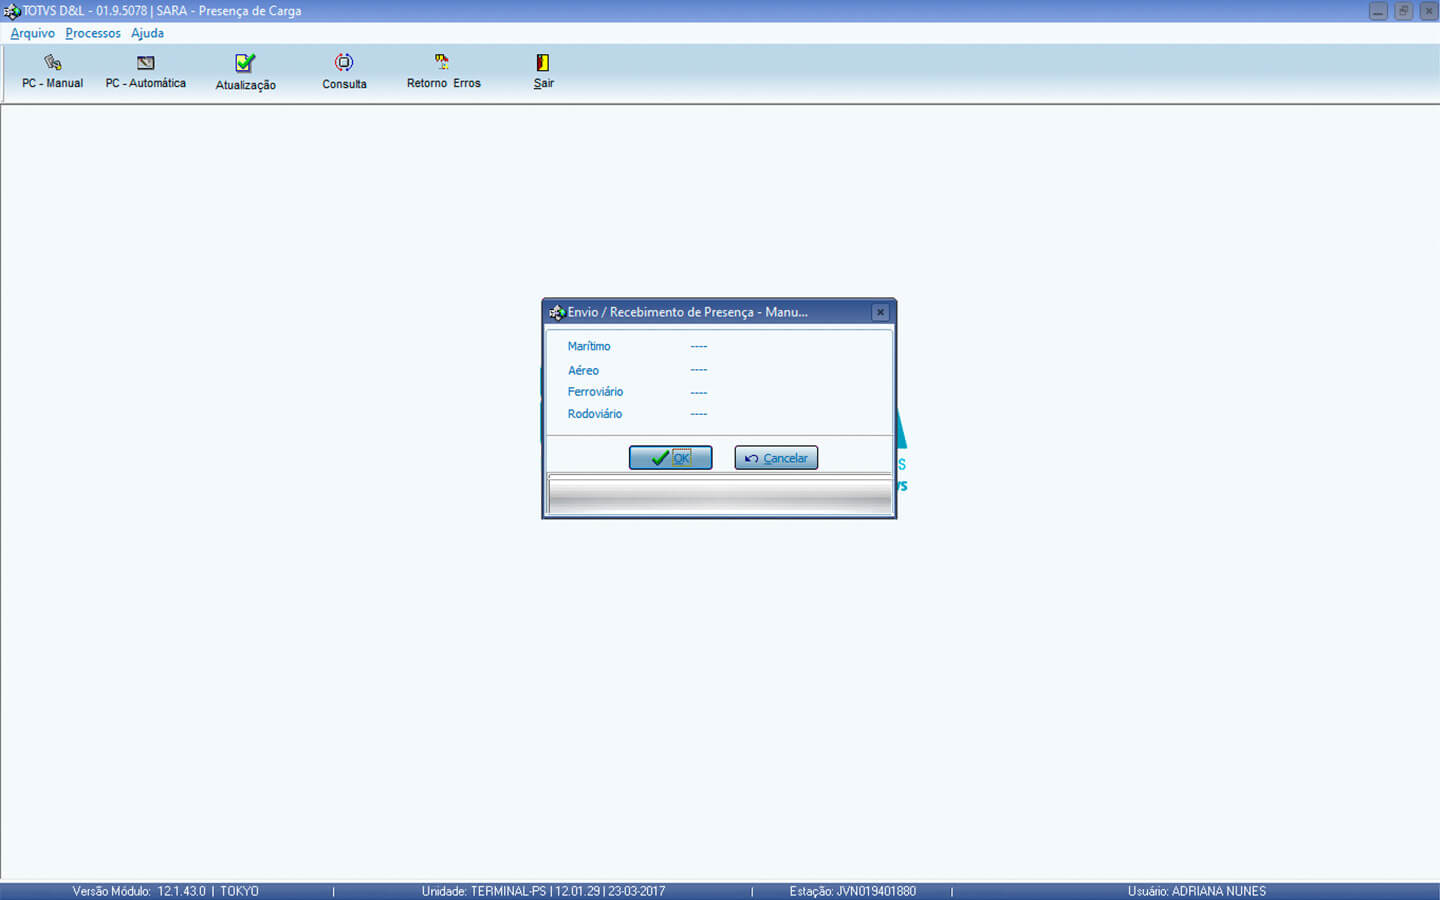Open the Arquivo menu
The width and height of the screenshot is (1440, 900).
tap(32, 33)
